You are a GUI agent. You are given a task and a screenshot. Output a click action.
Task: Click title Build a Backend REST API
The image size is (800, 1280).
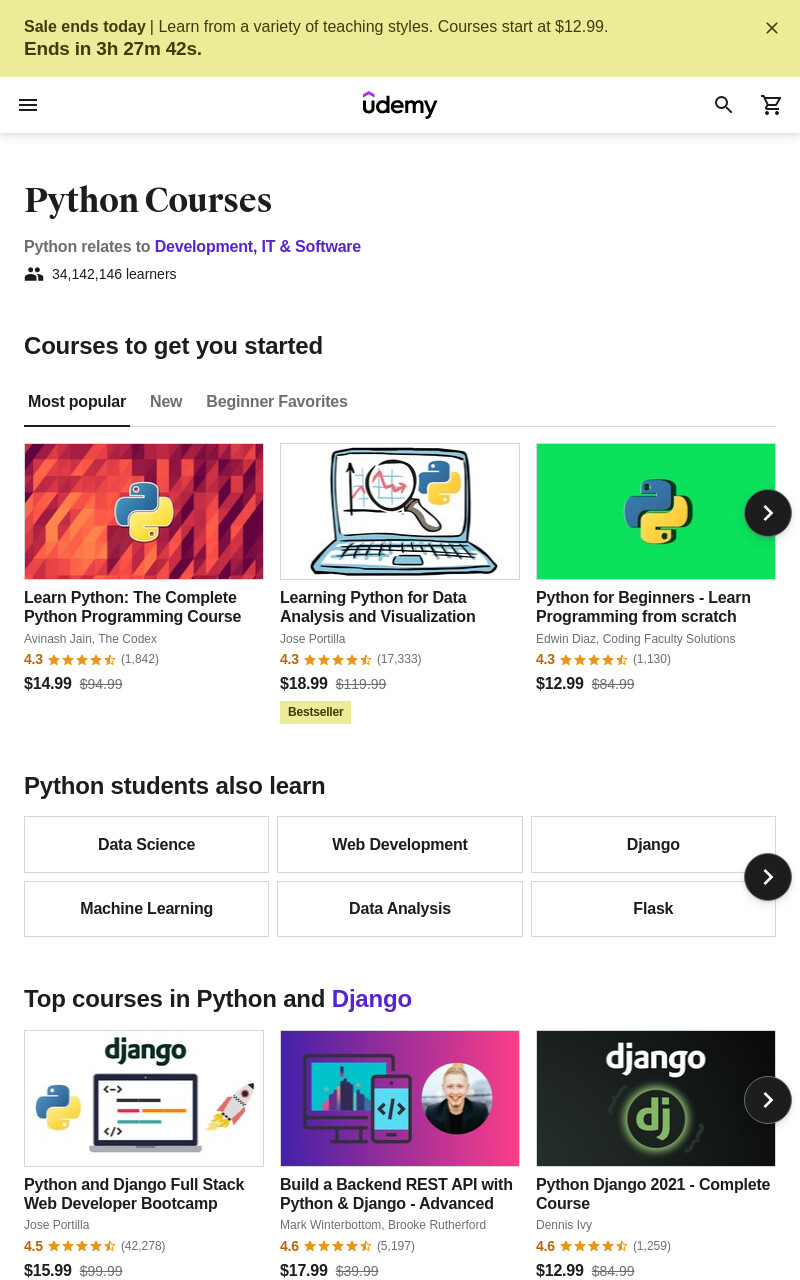[x=396, y=1194]
